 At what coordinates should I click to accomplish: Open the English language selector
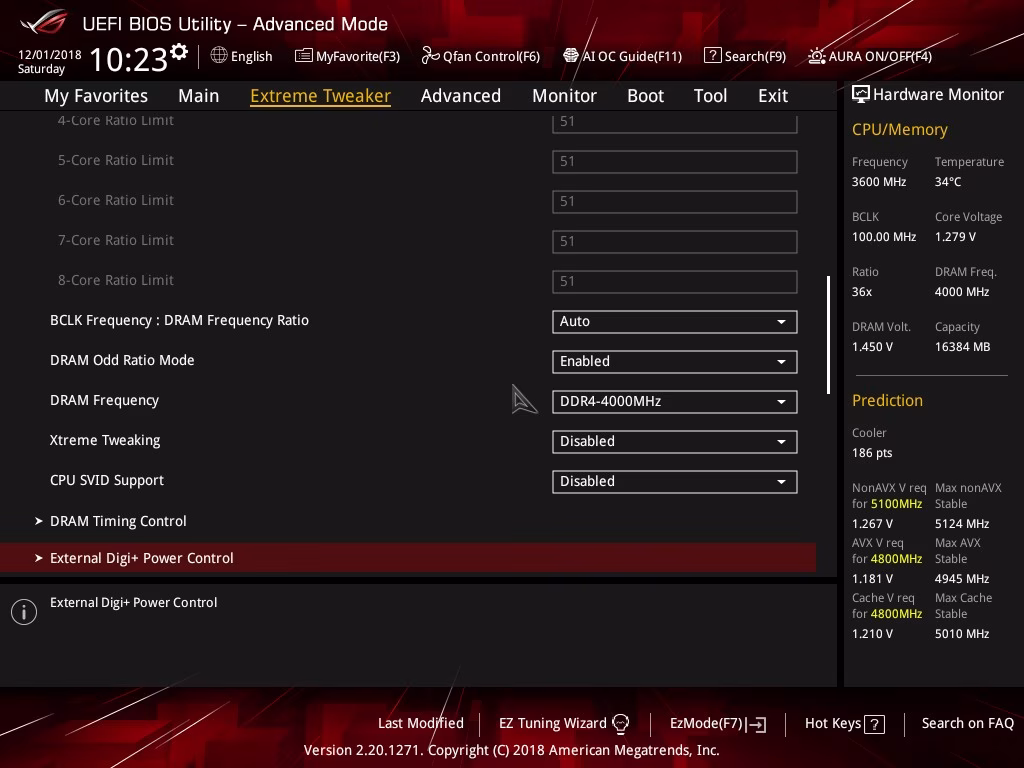coord(242,56)
